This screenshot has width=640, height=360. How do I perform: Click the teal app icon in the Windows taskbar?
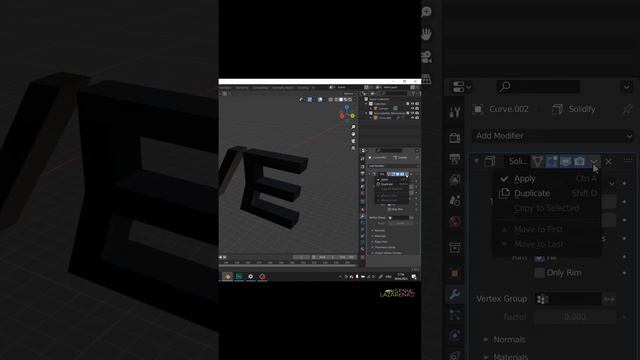(x=239, y=276)
